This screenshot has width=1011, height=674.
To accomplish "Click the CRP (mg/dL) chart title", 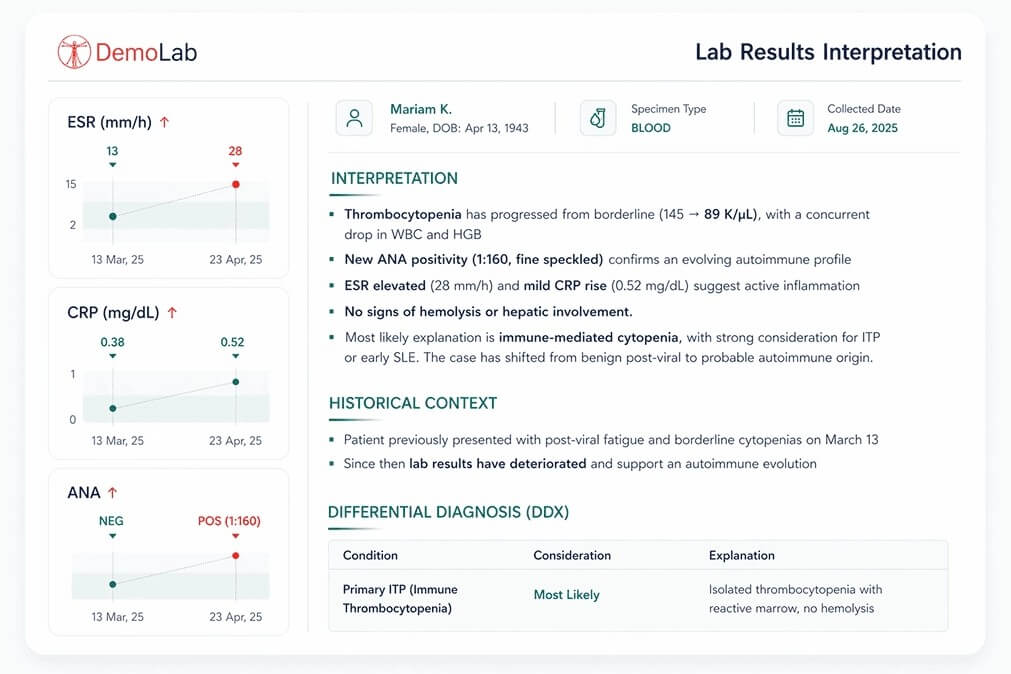I will 113,313.
